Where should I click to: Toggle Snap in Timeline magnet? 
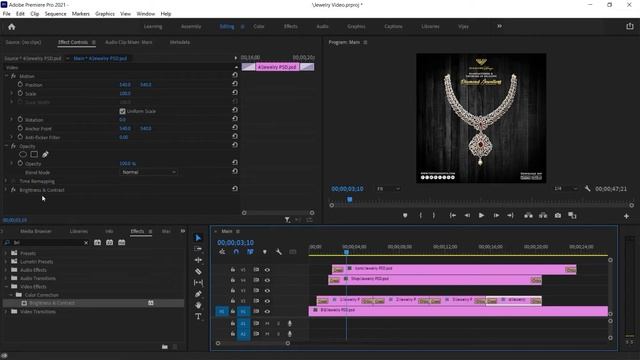tap(236, 252)
